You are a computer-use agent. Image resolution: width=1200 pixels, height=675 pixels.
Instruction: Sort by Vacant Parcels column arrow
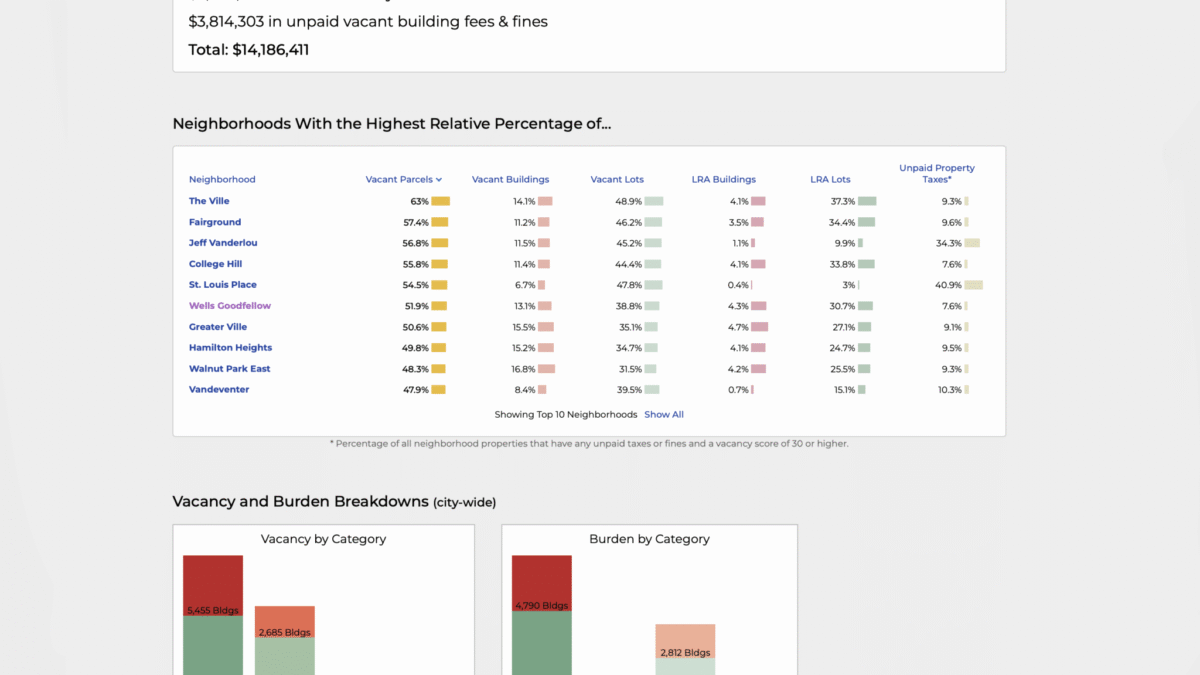439,180
